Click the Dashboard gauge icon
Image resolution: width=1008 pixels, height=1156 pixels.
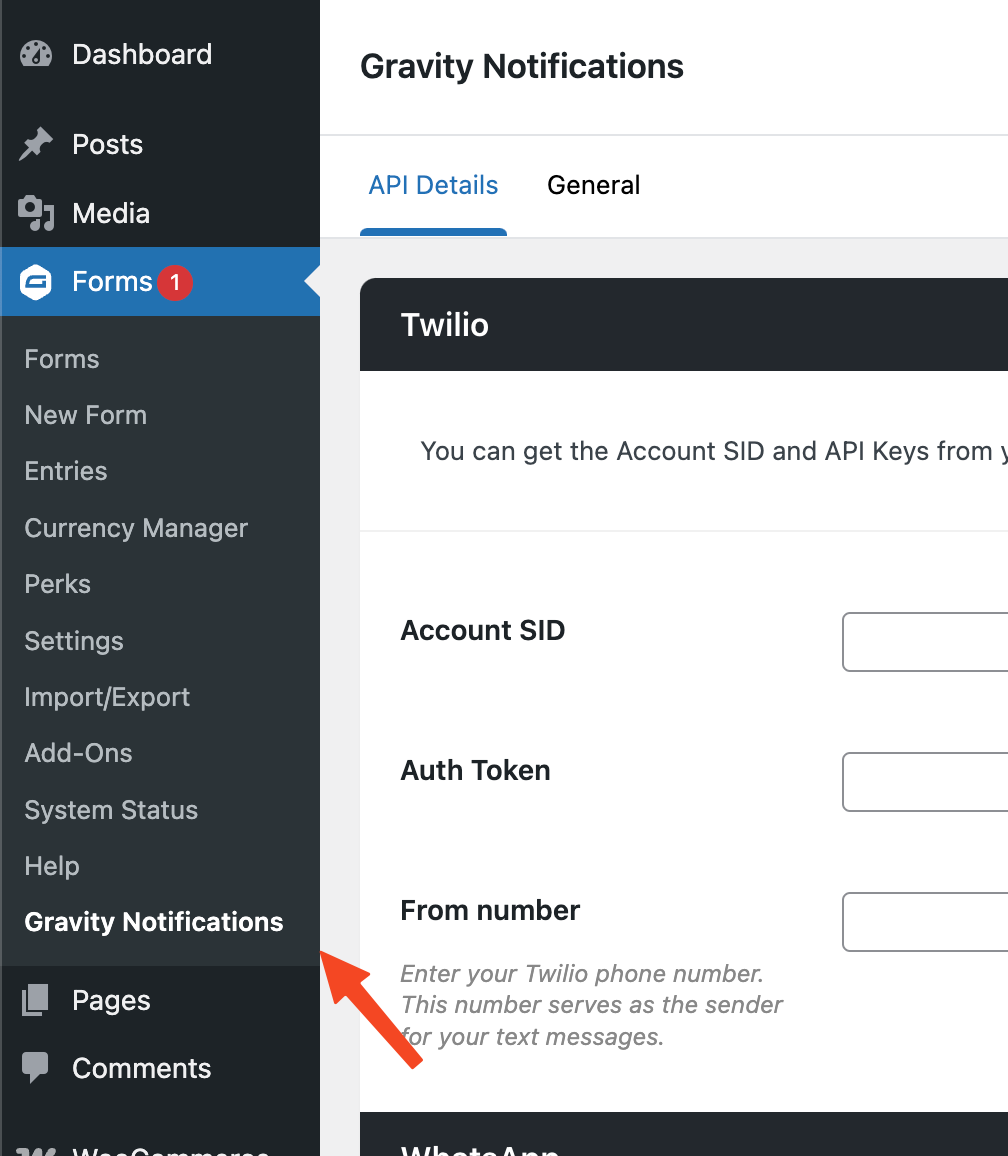[x=35, y=54]
